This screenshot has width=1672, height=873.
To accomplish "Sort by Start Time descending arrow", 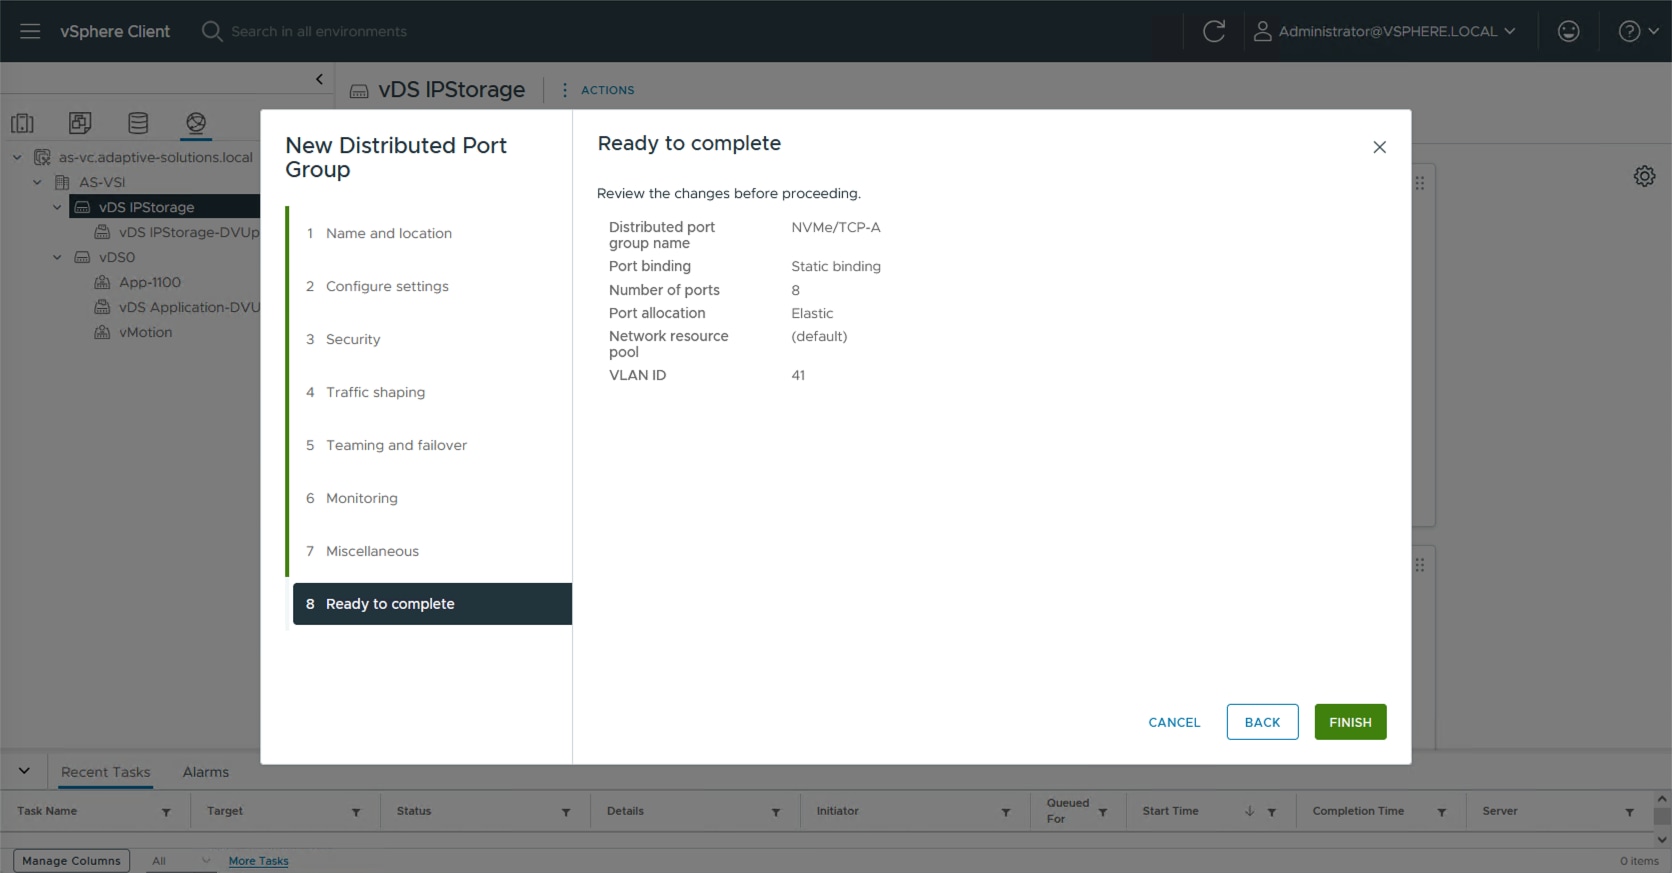I will pos(1249,811).
